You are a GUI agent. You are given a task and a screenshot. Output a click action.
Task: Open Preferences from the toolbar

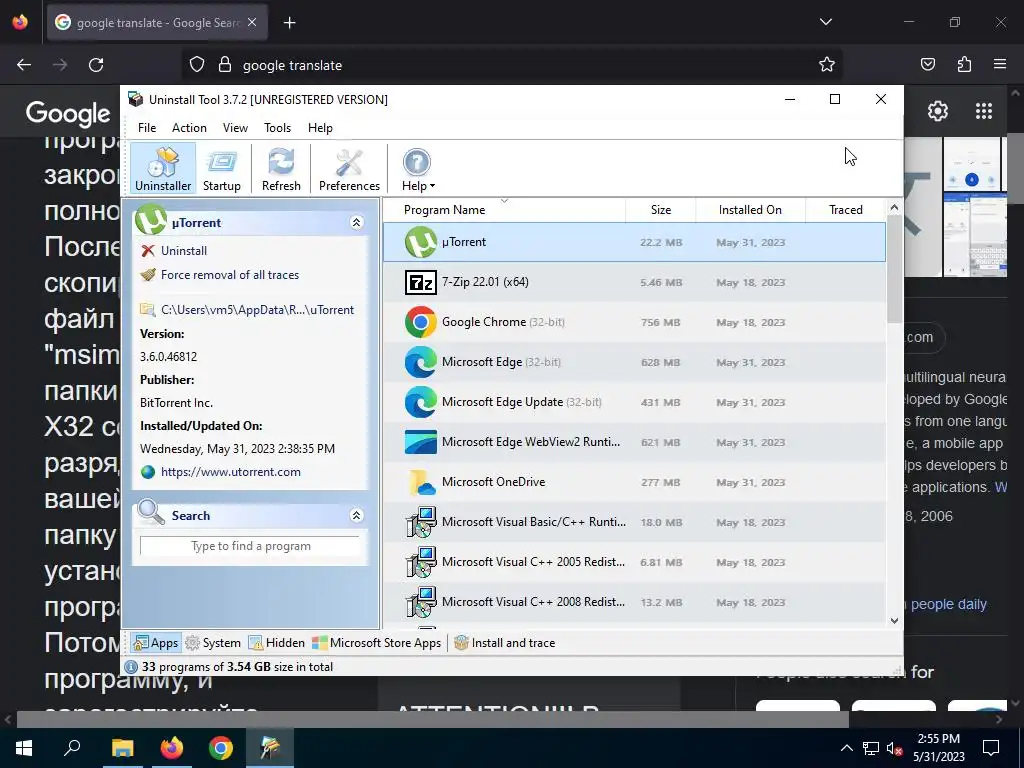click(x=349, y=168)
